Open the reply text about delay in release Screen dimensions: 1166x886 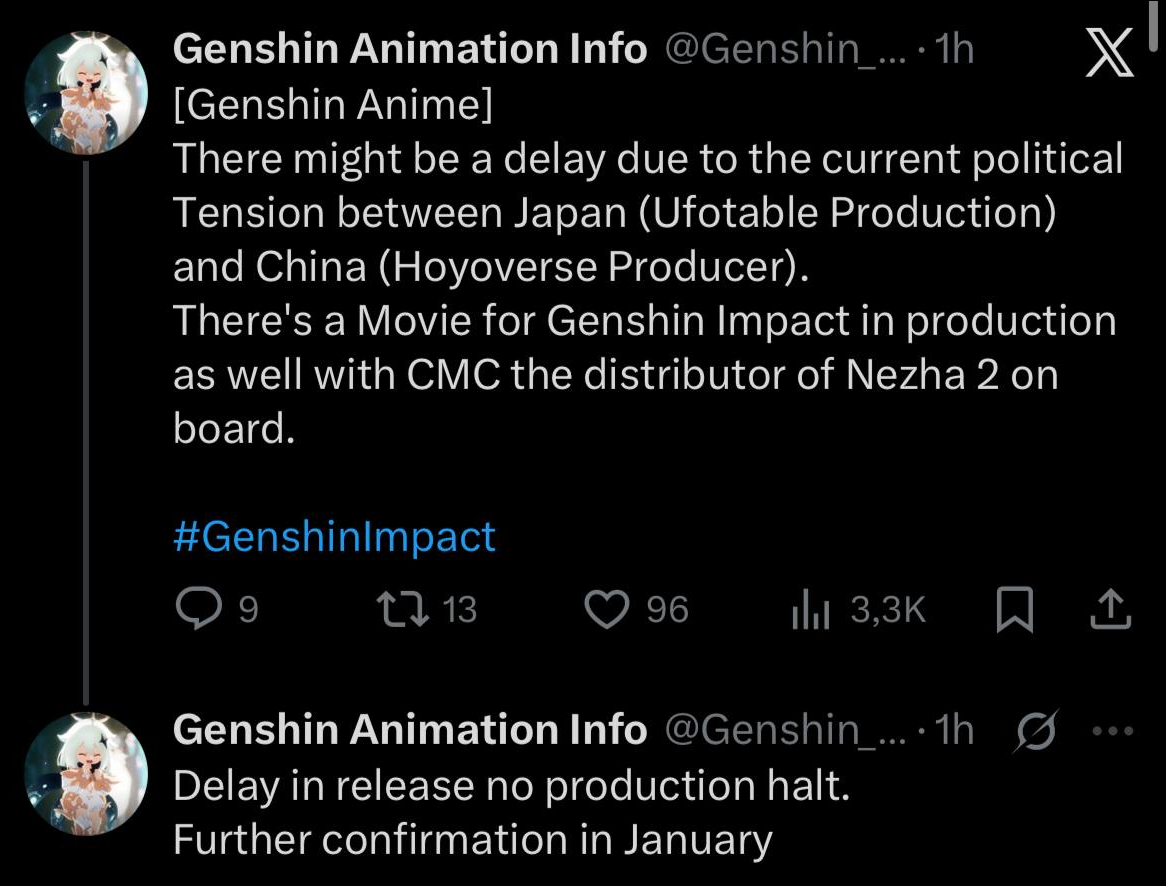tap(510, 786)
